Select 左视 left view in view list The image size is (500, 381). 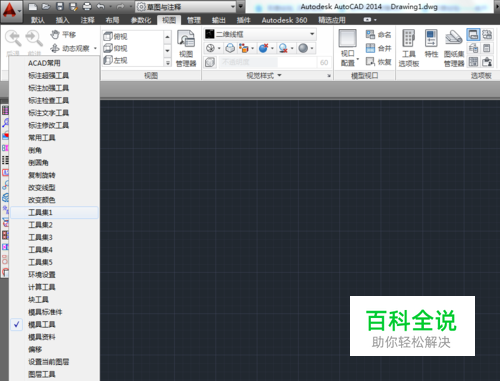[x=115, y=61]
